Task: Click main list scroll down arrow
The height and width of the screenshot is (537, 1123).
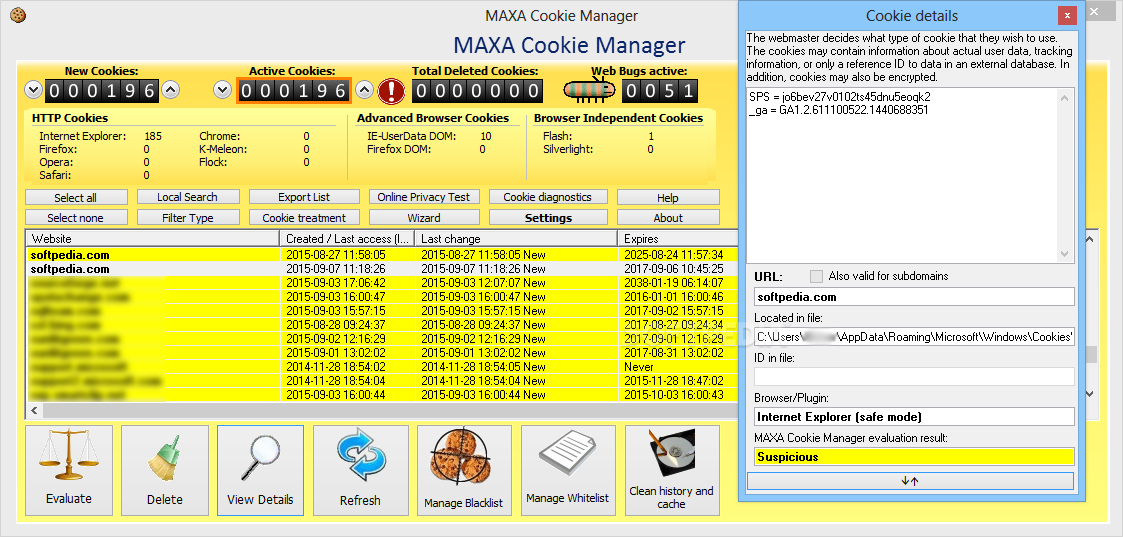Action: [1089, 394]
